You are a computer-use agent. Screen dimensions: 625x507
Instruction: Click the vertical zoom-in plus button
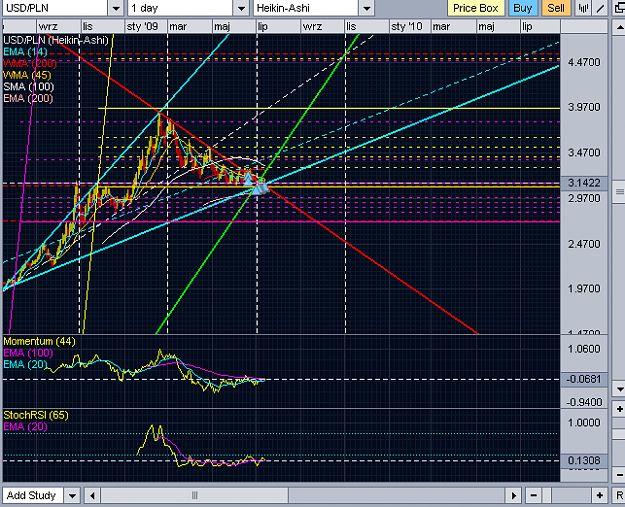619,409
